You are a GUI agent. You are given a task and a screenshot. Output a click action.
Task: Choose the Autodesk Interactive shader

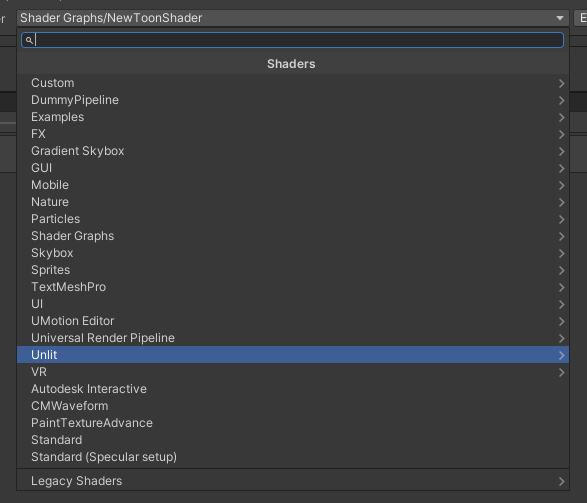click(293, 389)
